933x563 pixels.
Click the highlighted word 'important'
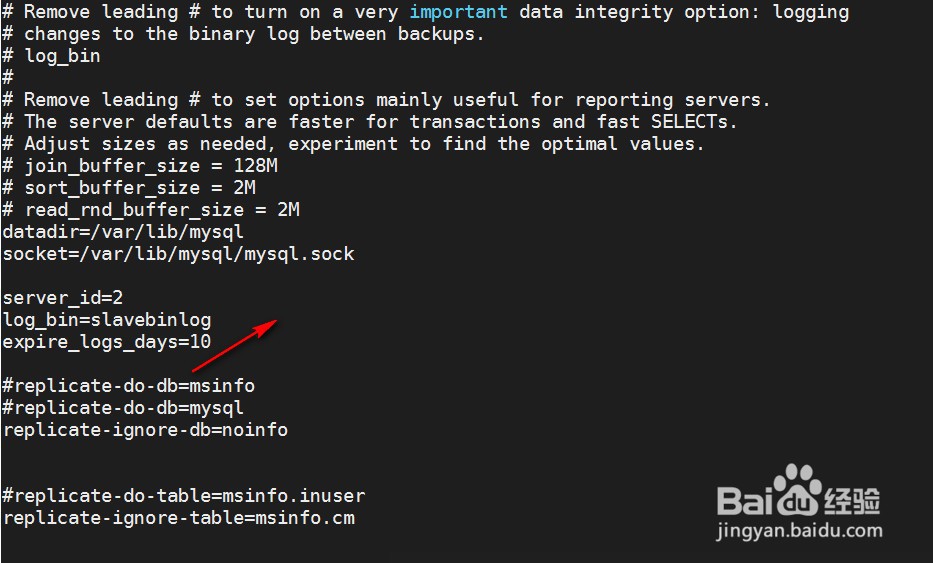point(458,12)
